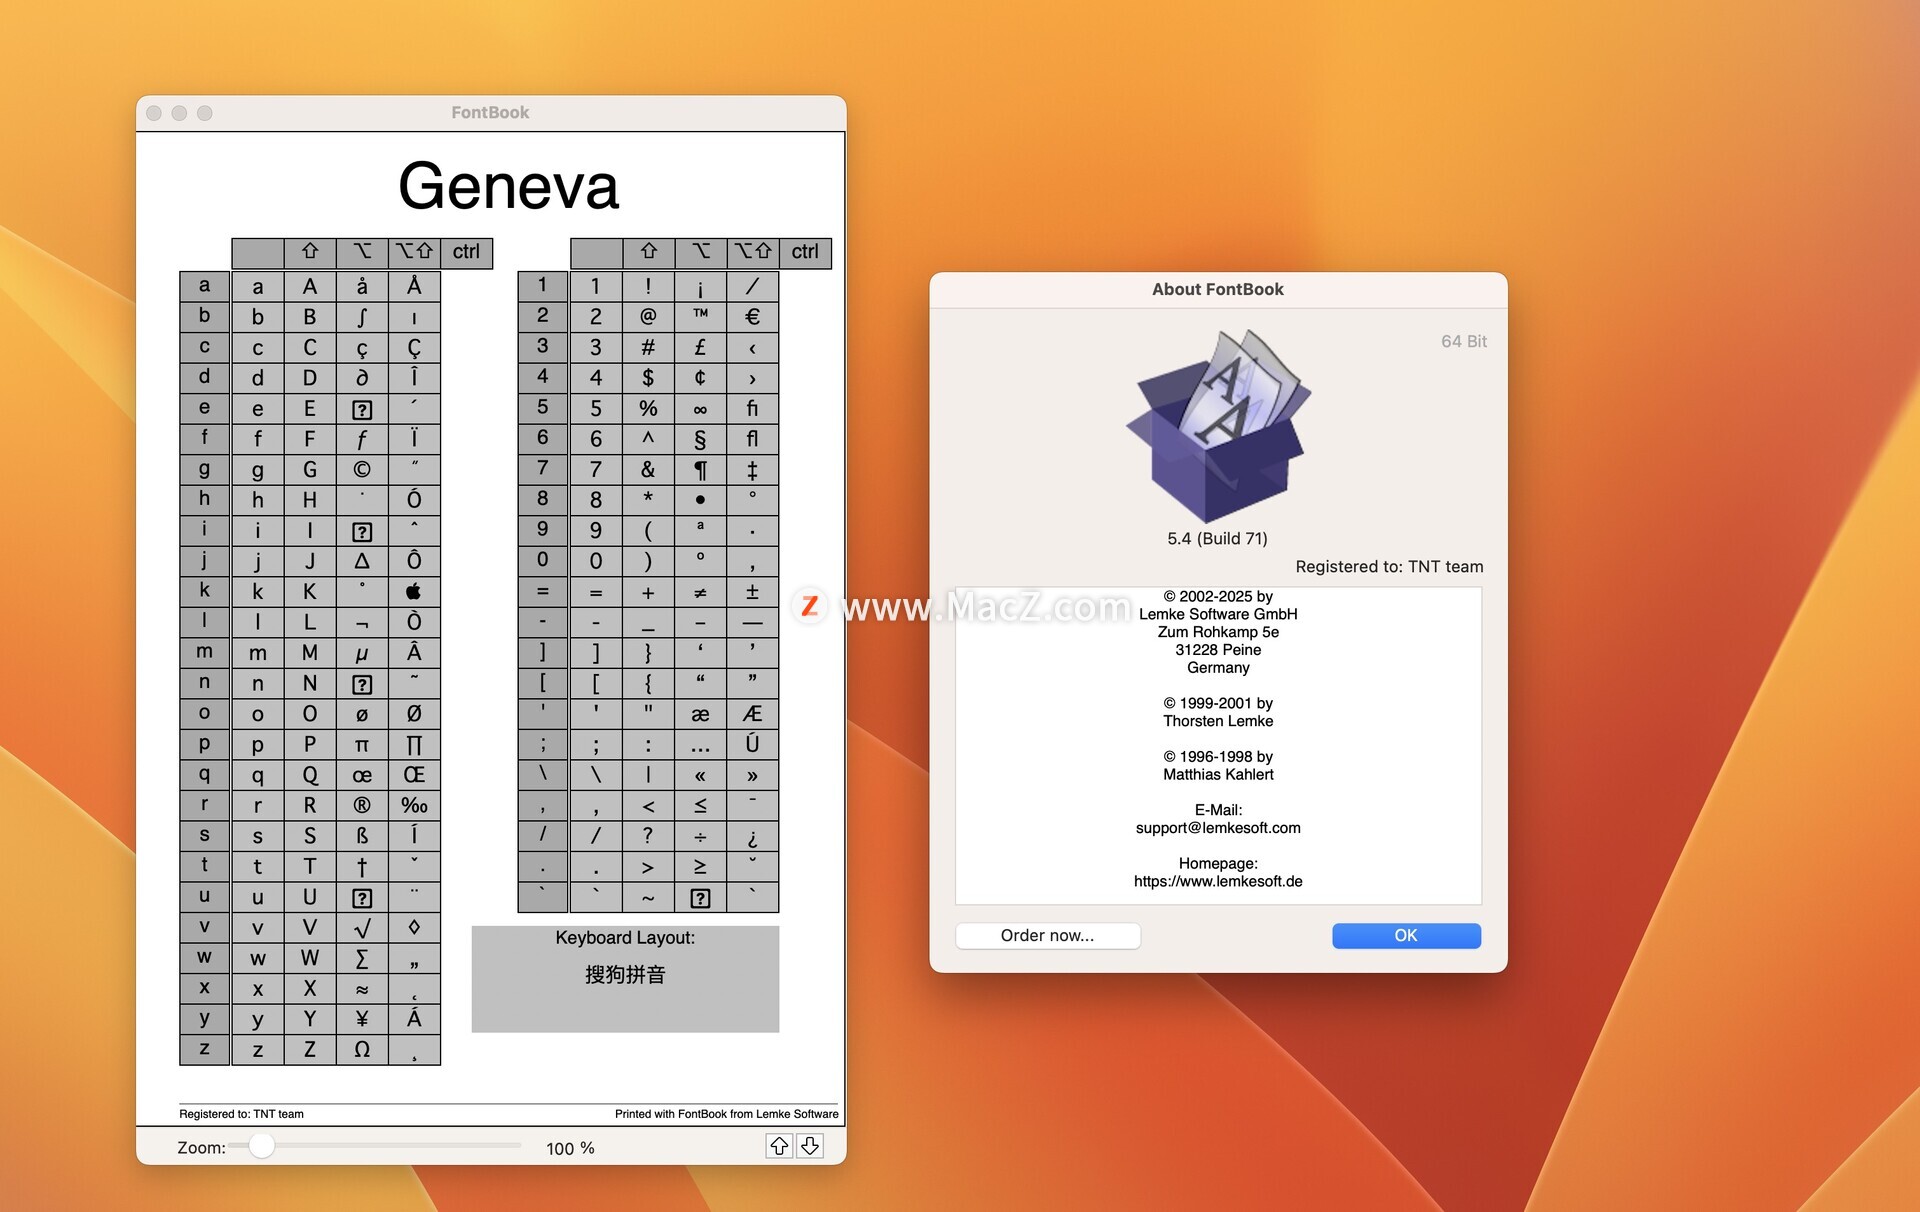Click the shift arrow header in right table
Viewport: 1920px width, 1212px height.
tap(649, 252)
